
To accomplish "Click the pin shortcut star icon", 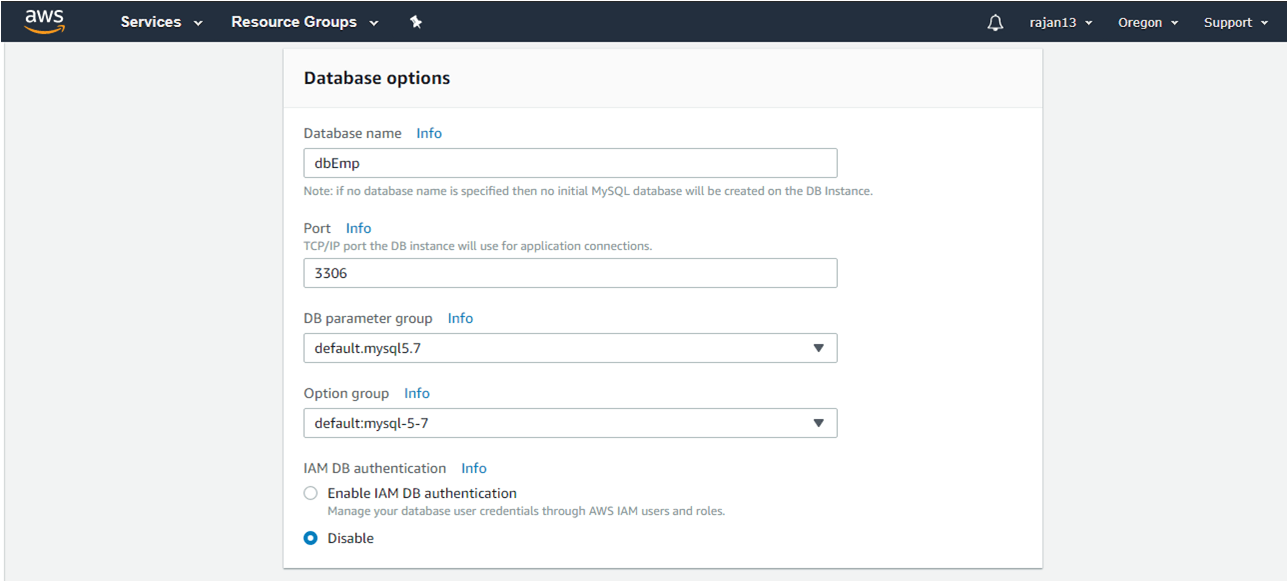I will pyautogui.click(x=416, y=21).
